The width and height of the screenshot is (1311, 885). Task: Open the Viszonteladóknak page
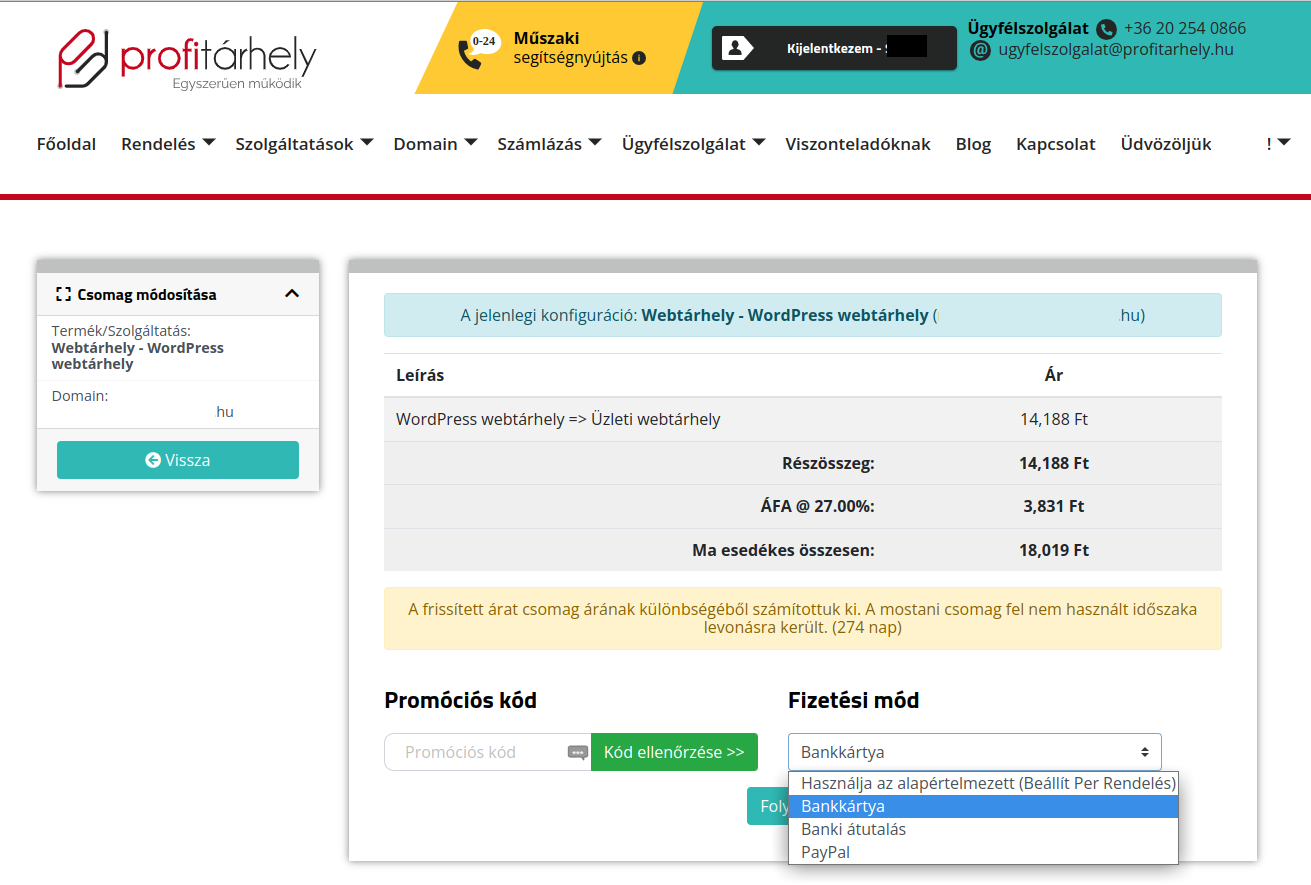(858, 144)
